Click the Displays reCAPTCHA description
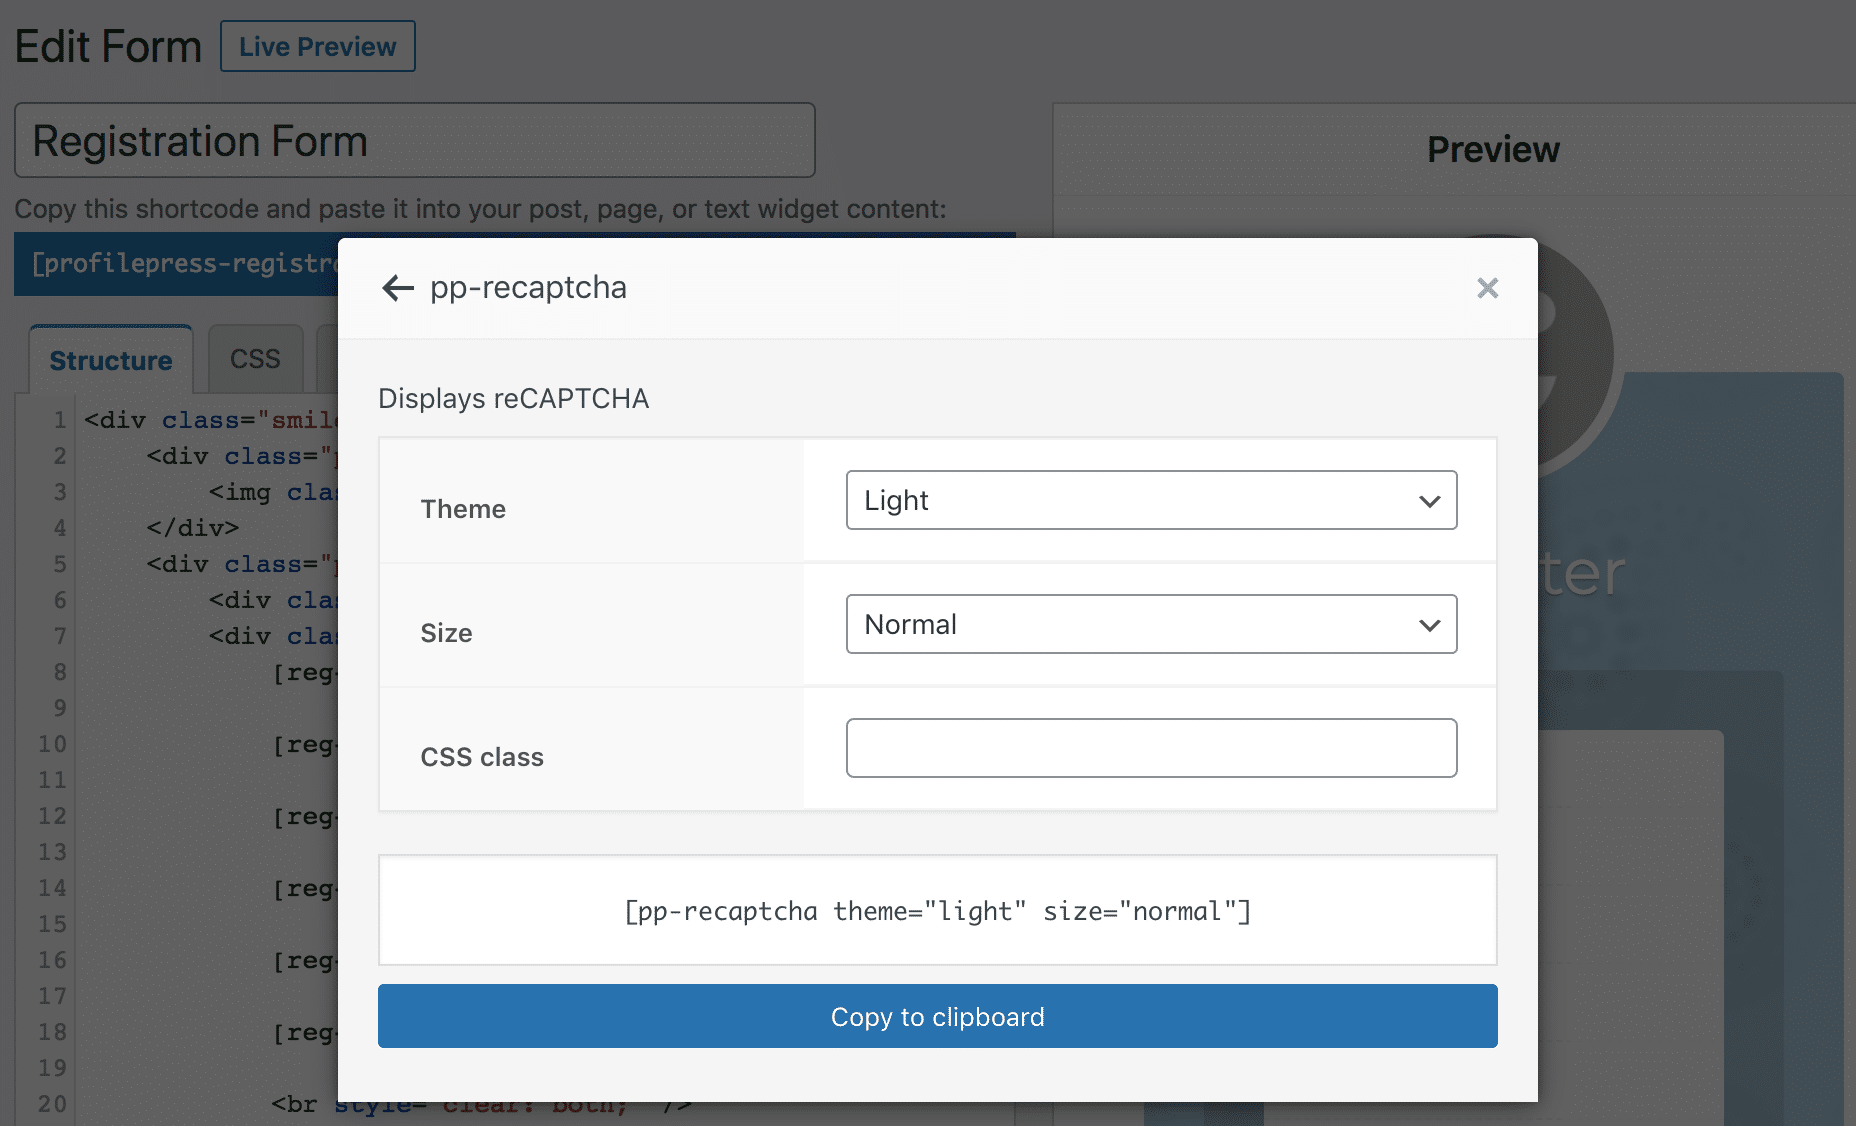This screenshot has height=1126, width=1856. 514,399
